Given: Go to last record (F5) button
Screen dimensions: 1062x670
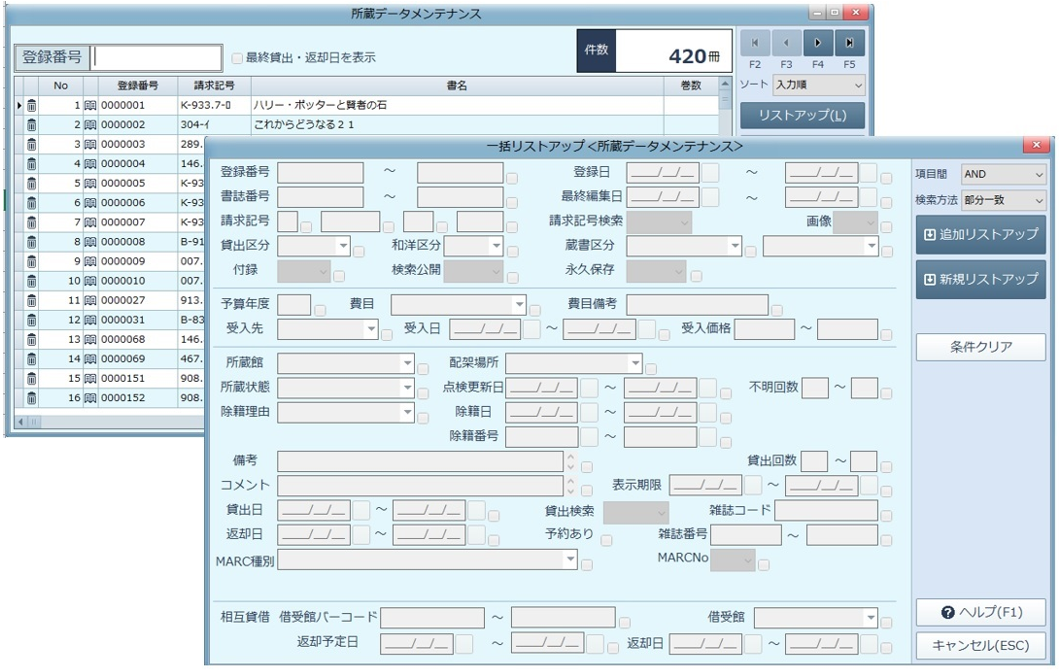Looking at the screenshot, I should 849,43.
